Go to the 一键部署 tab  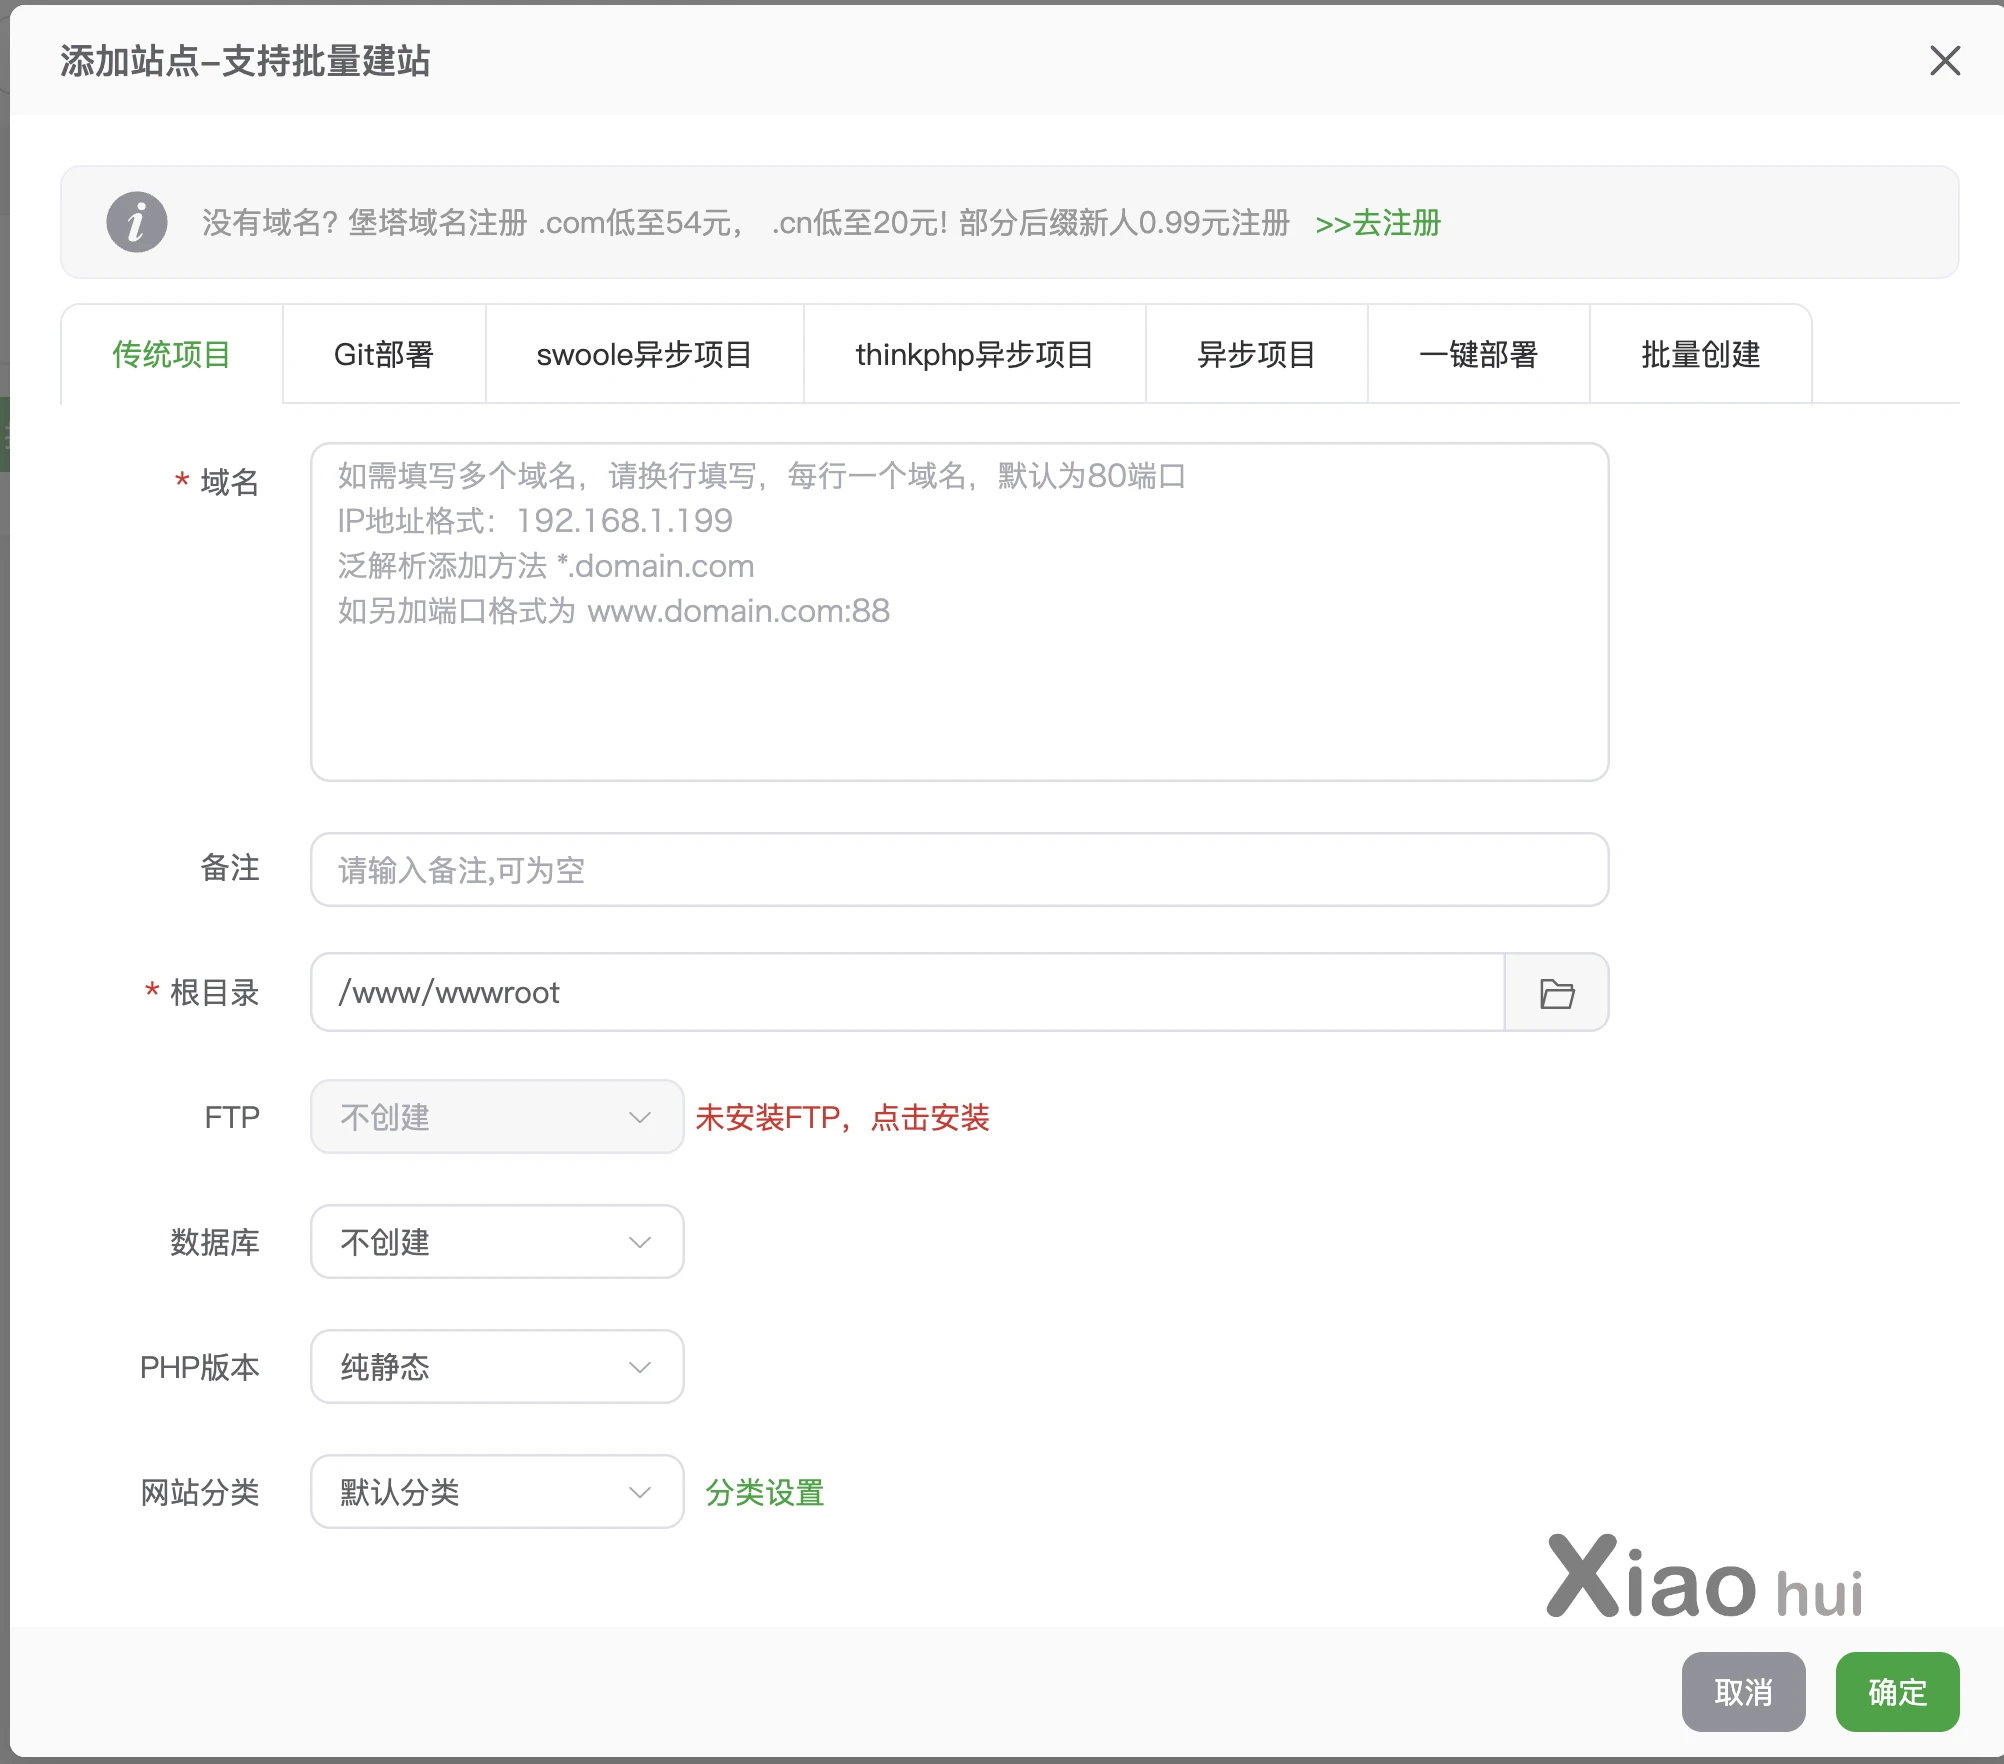(1478, 355)
